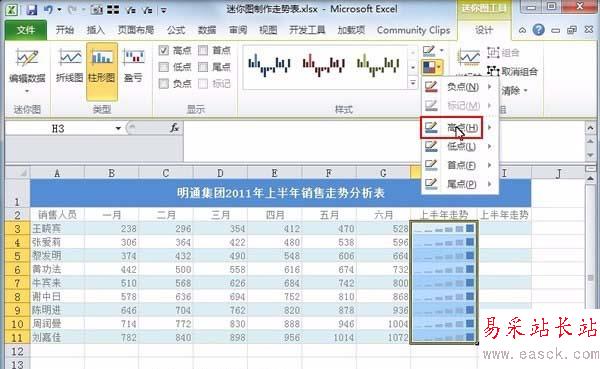Click in the Name Box showing H3

point(58,128)
